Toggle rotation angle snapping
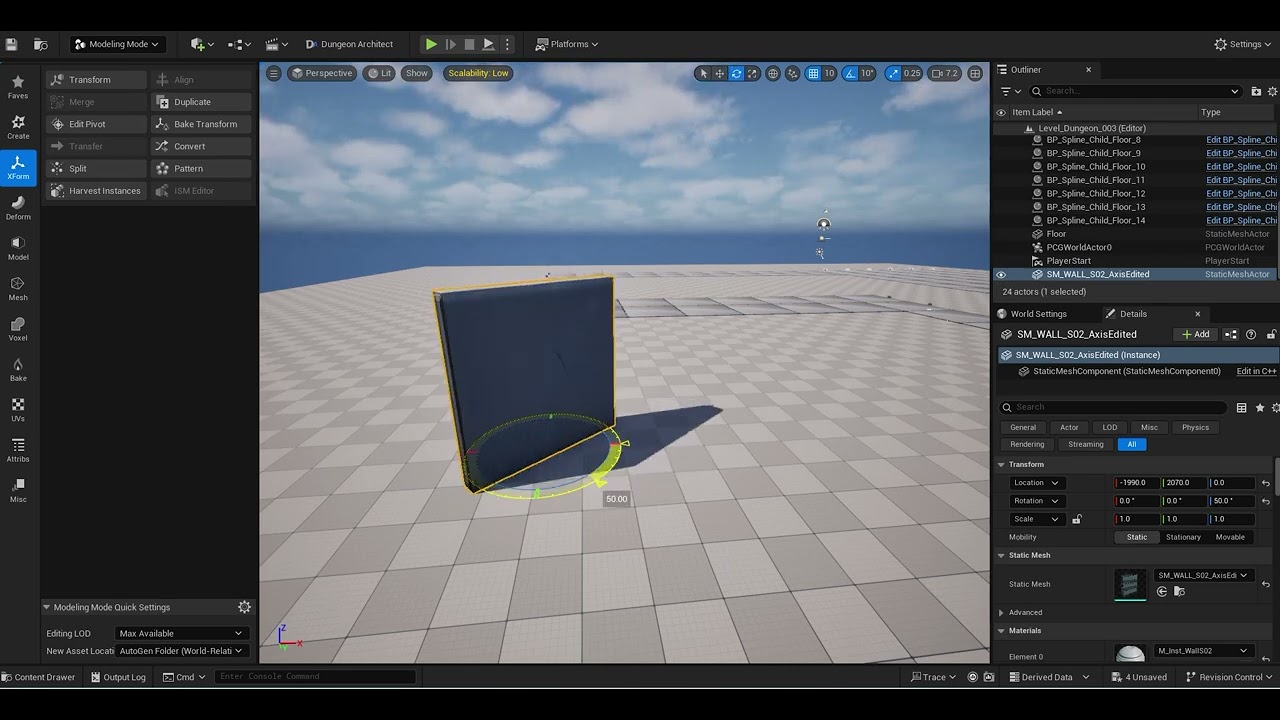 coord(850,73)
